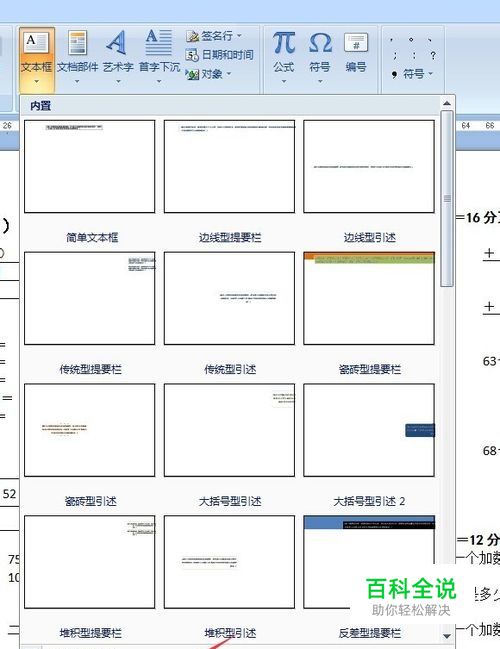
Task: Open the 签名行 dropdown arrow
Action: 239,36
